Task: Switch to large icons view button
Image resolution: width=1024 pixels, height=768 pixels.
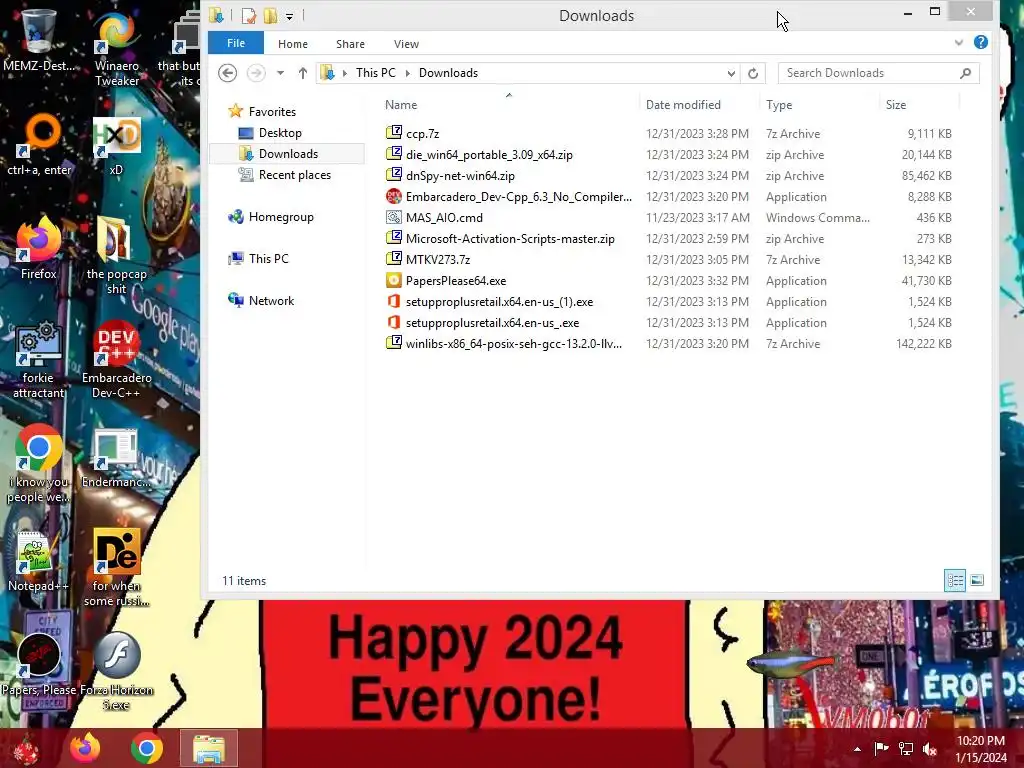Action: tap(977, 580)
